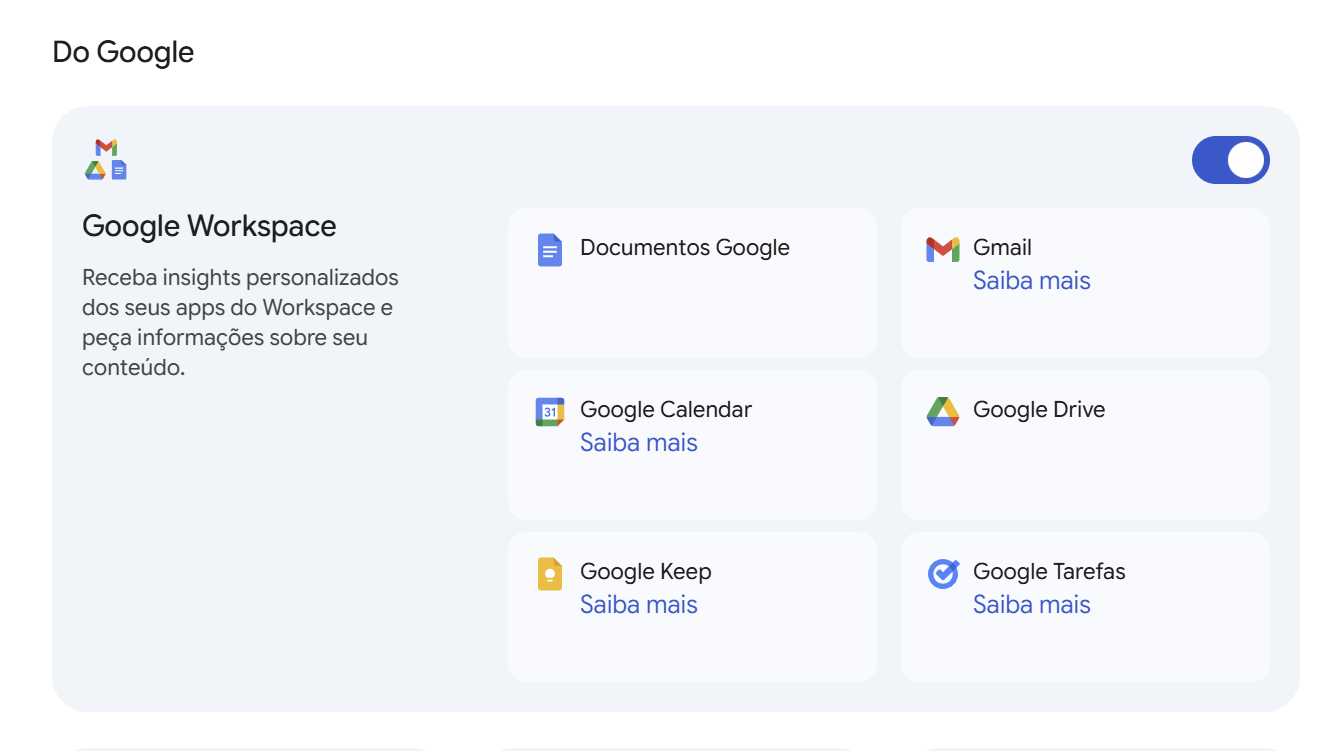Screen dimensions: 1328x751
Task: Open Saiba mais link under Gmail
Action: click(1031, 281)
